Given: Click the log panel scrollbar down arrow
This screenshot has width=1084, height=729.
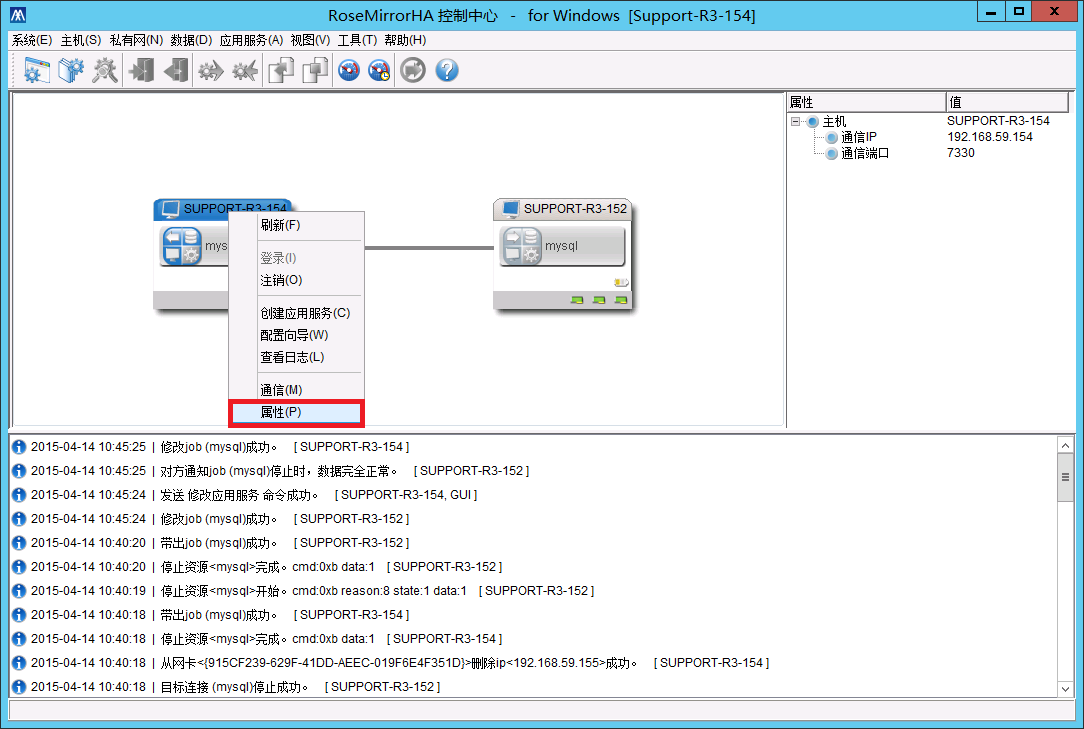Looking at the screenshot, I should click(x=1066, y=688).
